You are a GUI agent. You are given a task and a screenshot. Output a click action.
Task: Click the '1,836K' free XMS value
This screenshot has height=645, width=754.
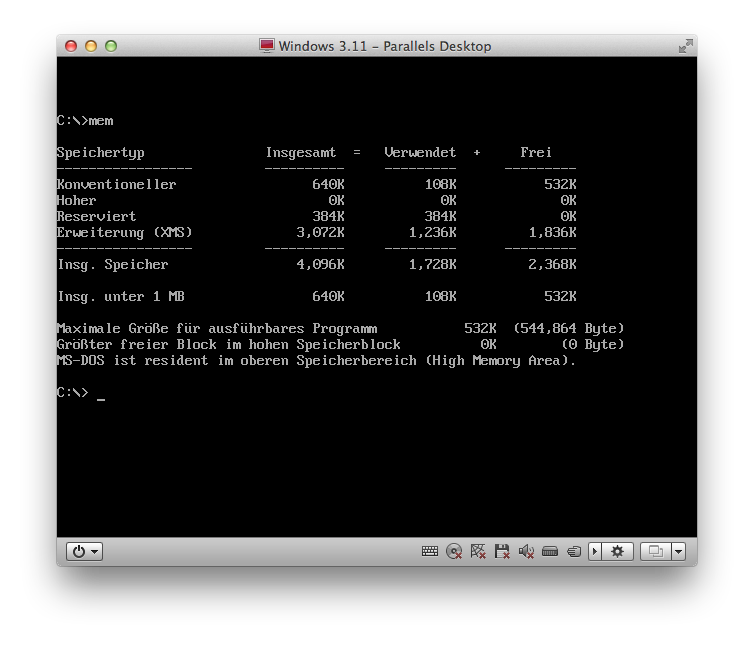[x=552, y=233]
